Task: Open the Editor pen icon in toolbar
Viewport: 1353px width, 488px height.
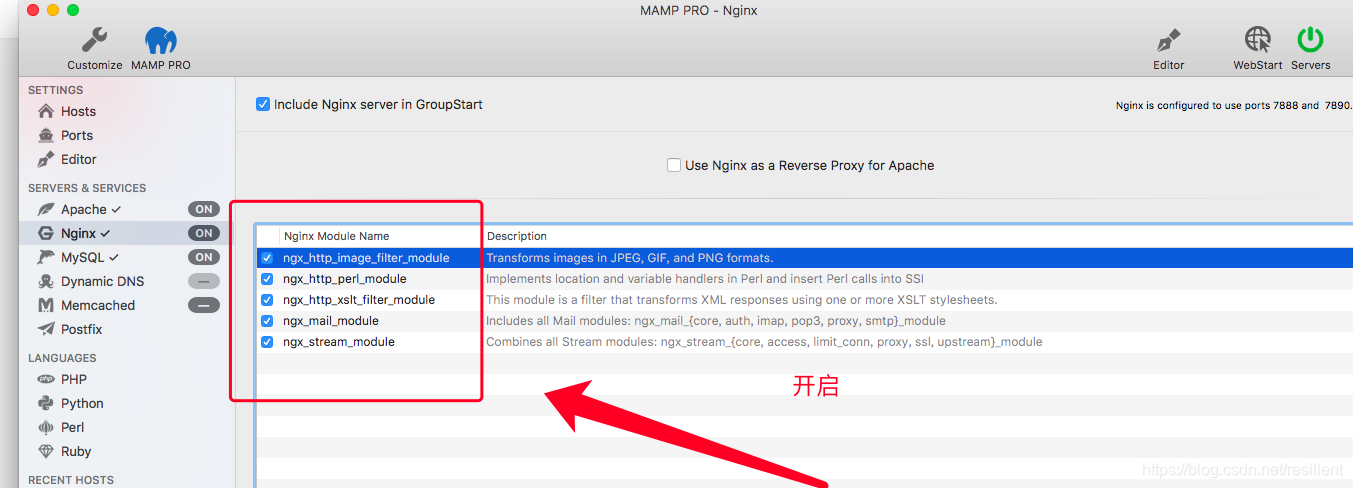Action: [1168, 40]
